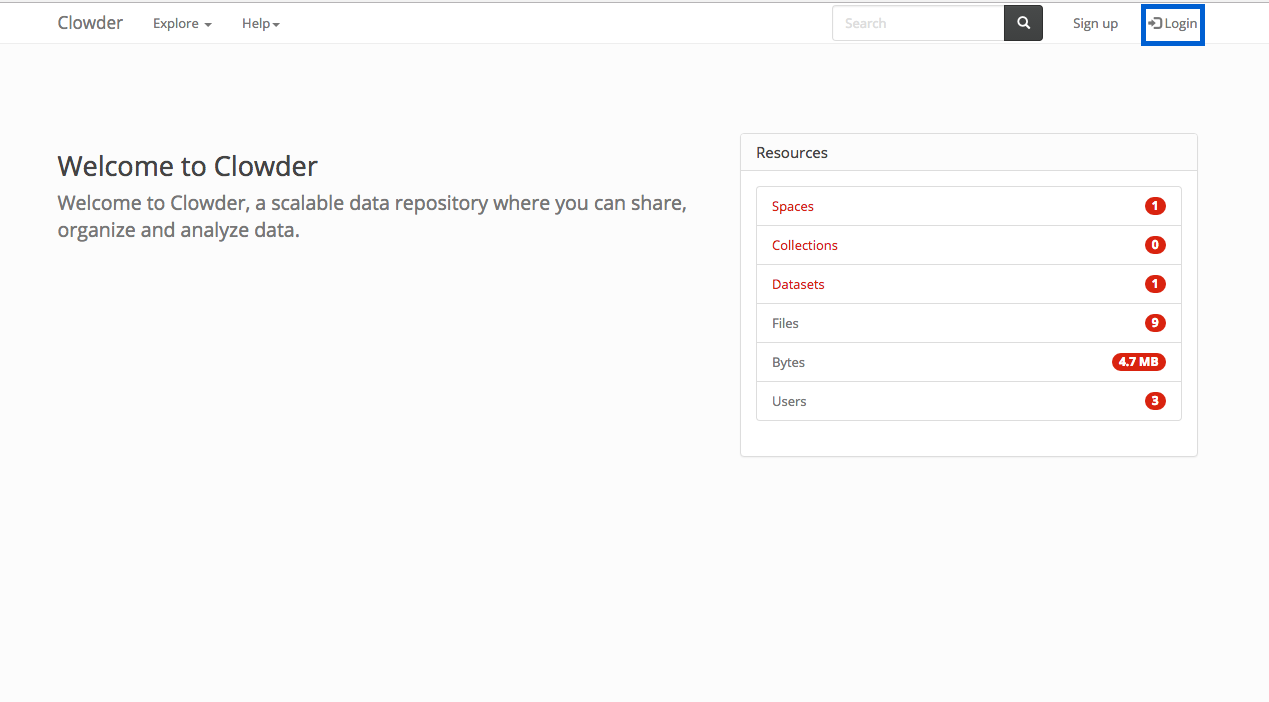Click the Files count badge showing 9
This screenshot has height=702, width=1269.
tap(1155, 323)
